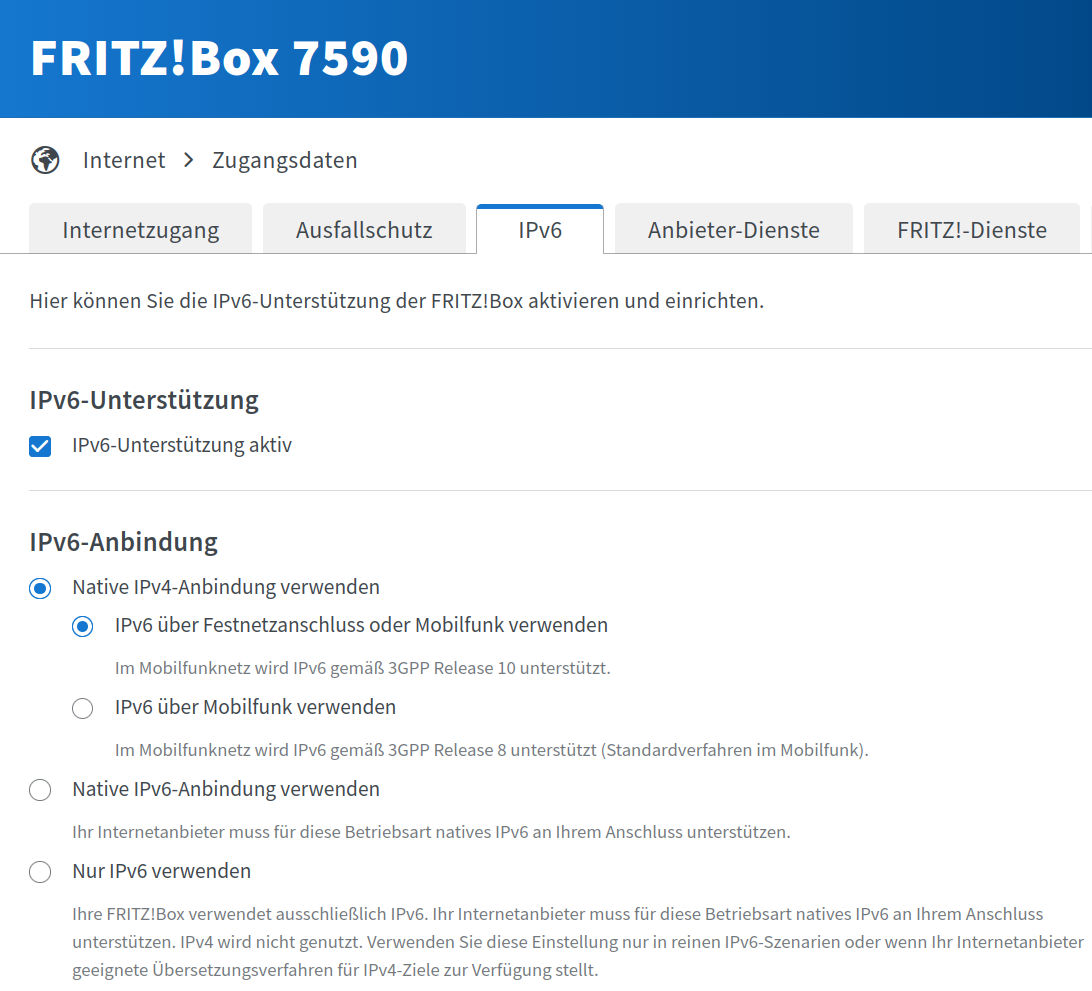Viewport: 1092px width, 991px height.
Task: Open the FRITZ!-Dienste tab
Action: [x=972, y=229]
